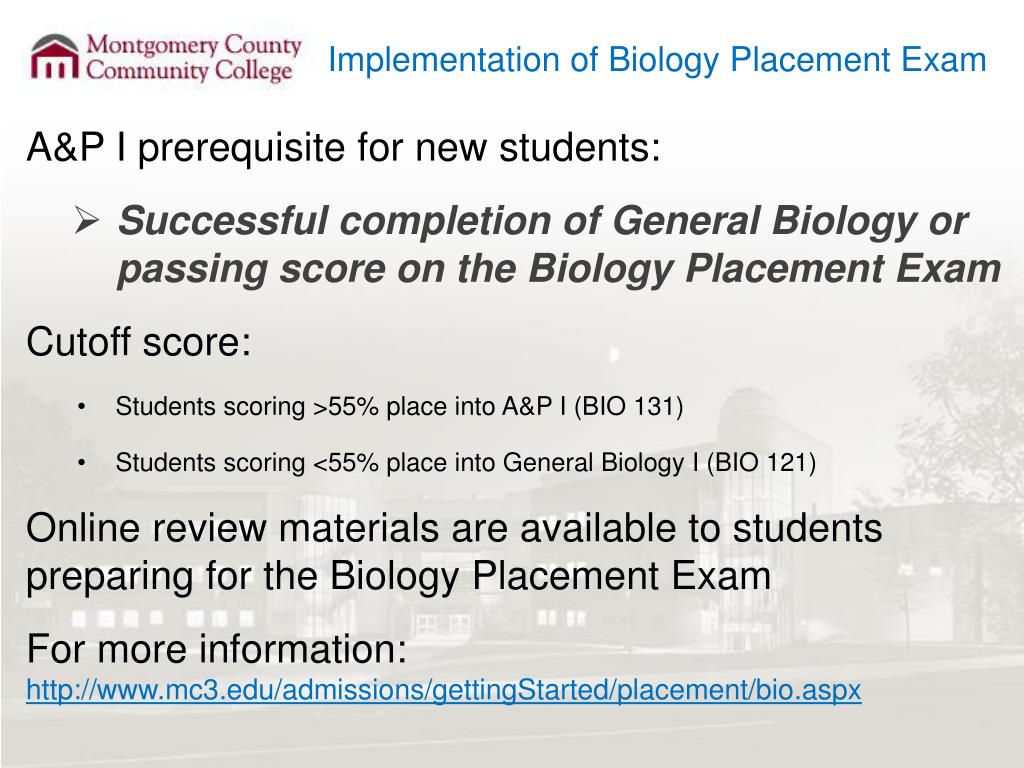Viewport: 1024px width, 768px height.
Task: Open the mc3.edu bio placement link
Action: 443,690
